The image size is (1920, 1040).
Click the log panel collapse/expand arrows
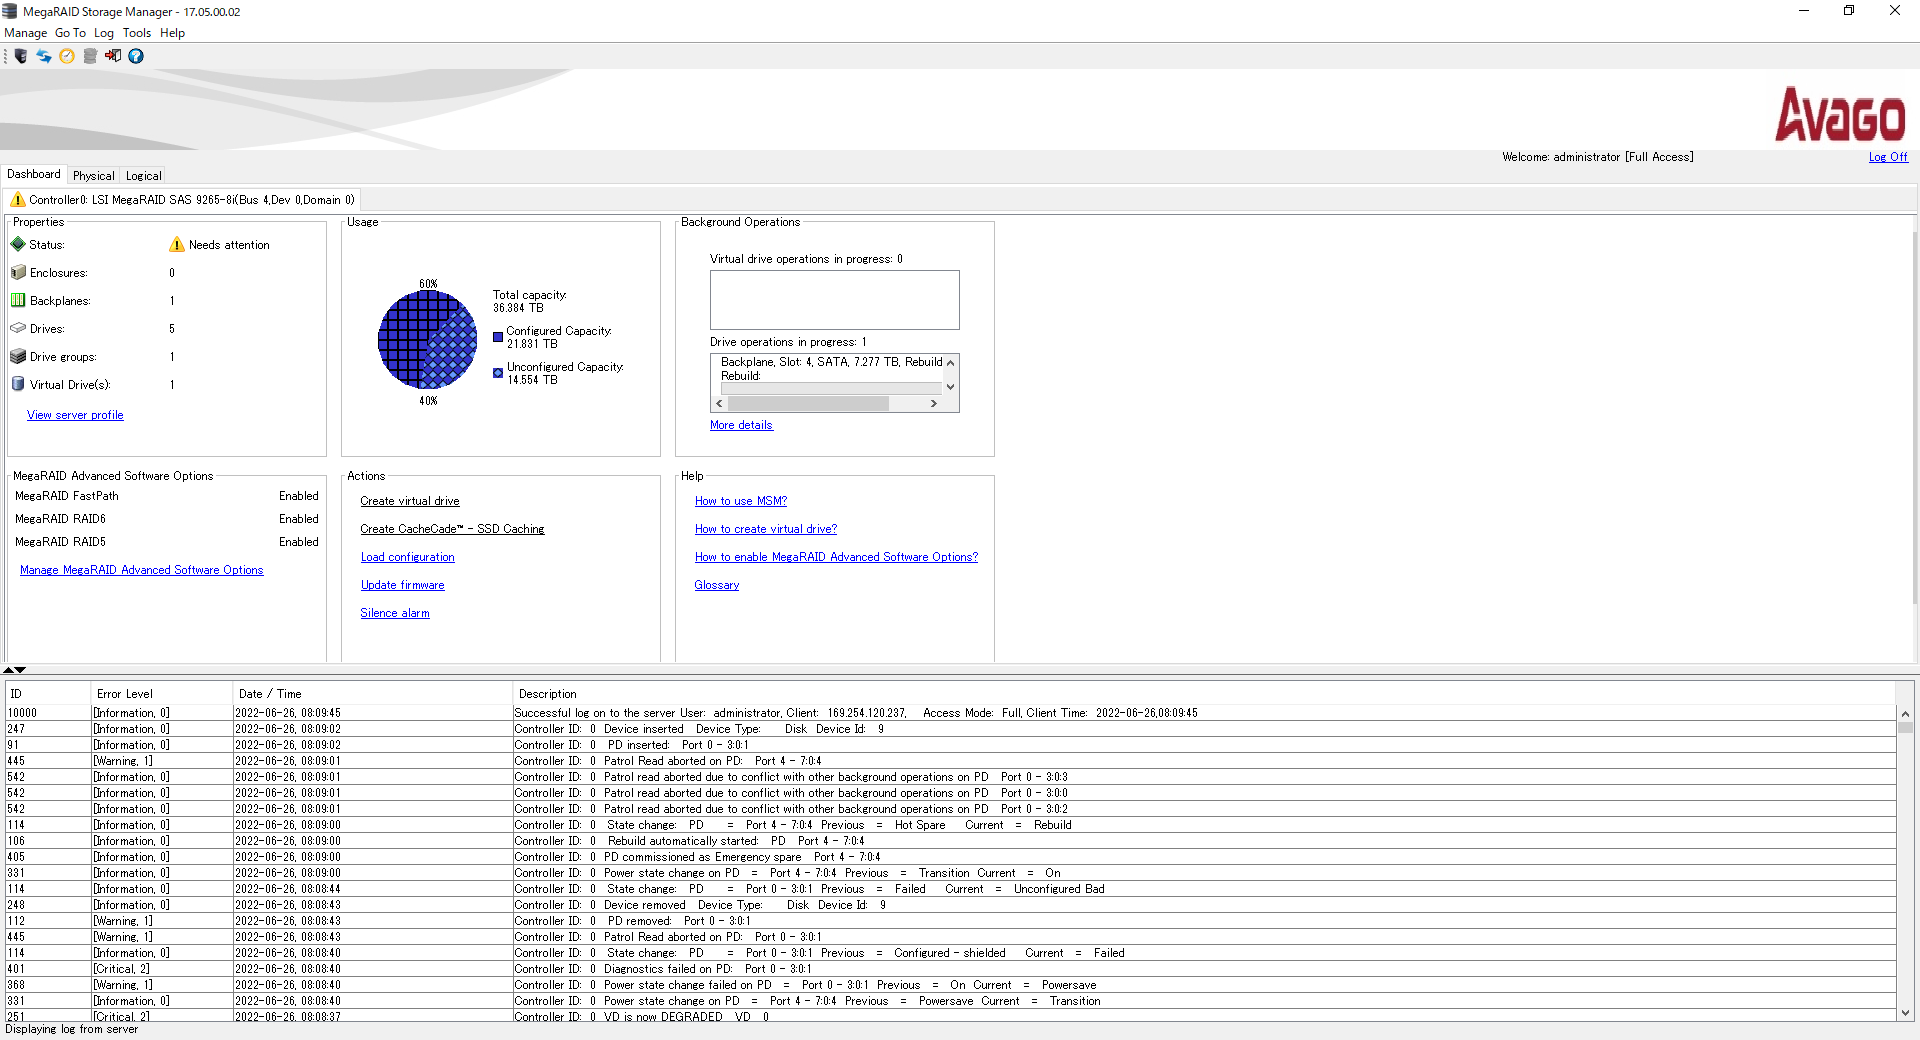(x=14, y=670)
